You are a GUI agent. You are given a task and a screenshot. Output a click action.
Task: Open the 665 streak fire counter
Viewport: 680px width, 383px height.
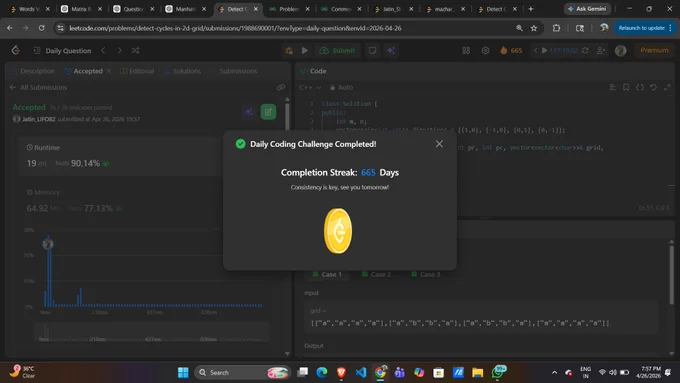[x=511, y=50]
